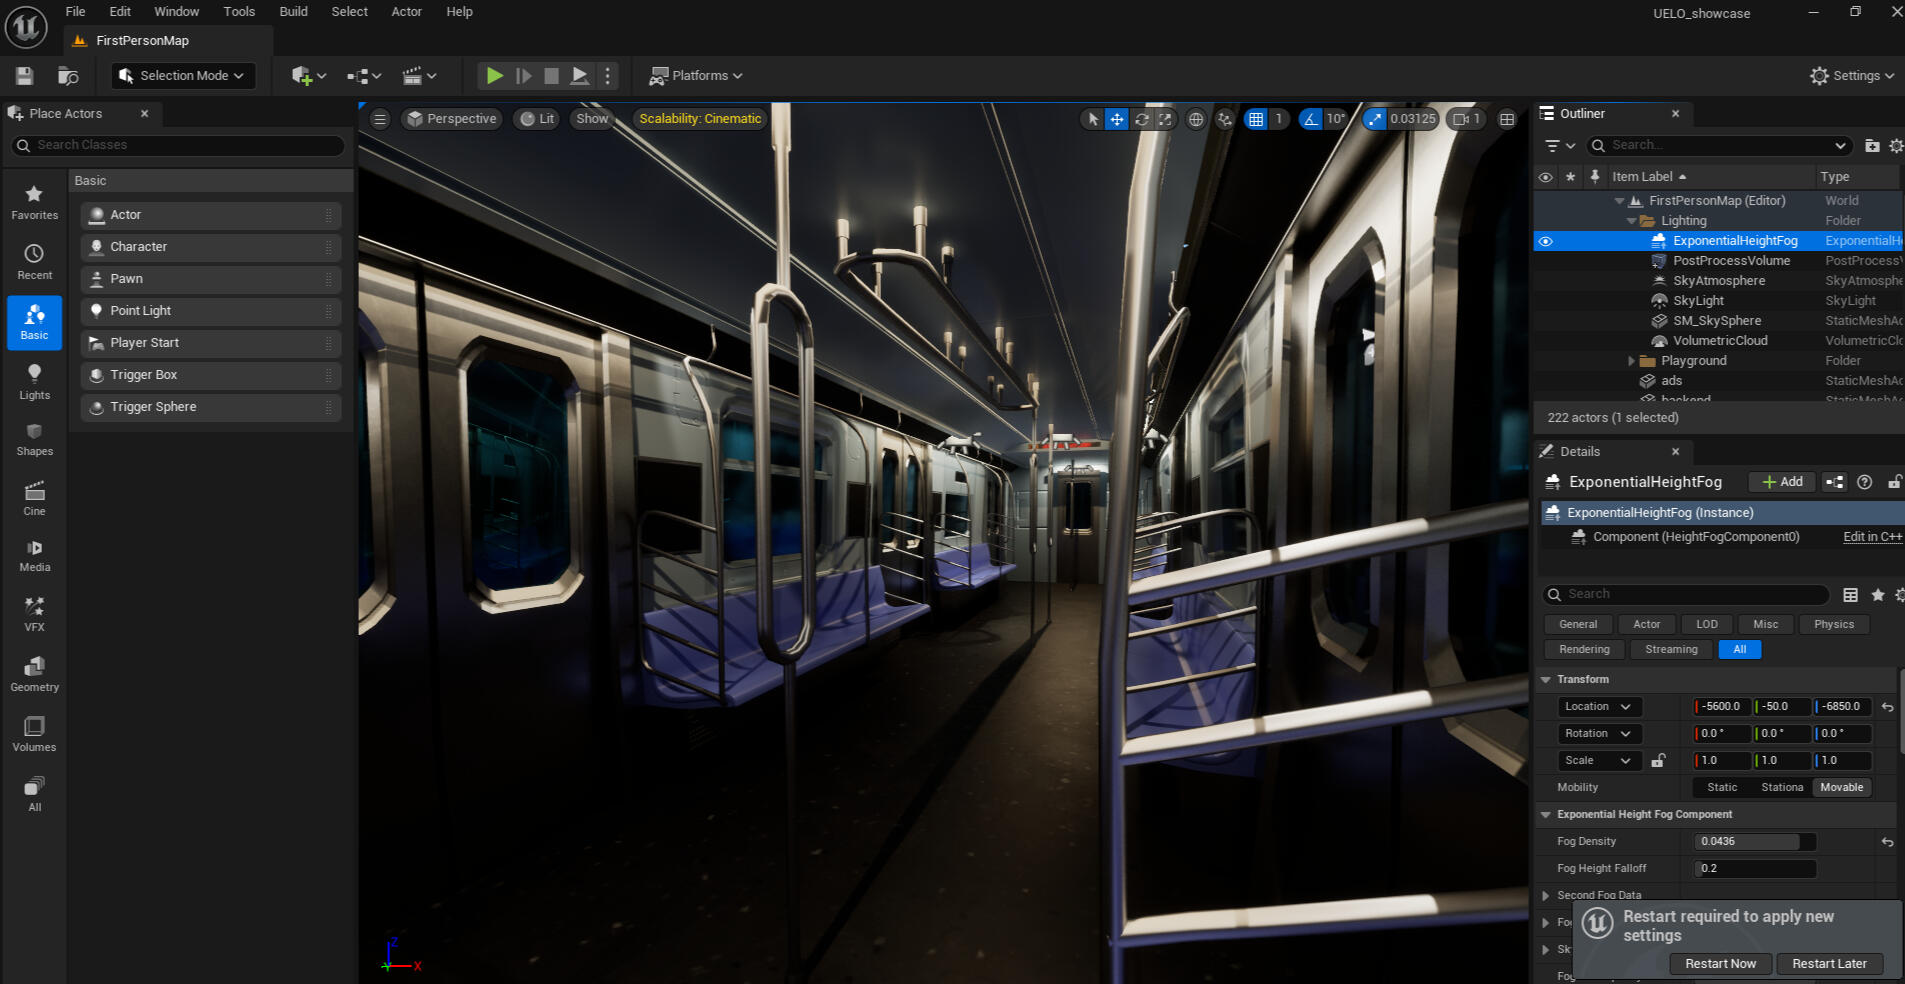Click the green Play button
This screenshot has width=1905, height=984.
[494, 76]
